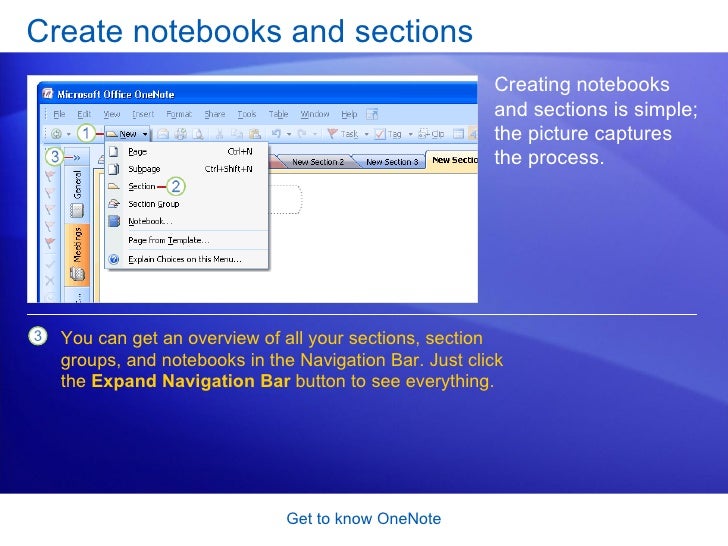728x546 pixels.
Task: Open the Meetings notebook in the navigation bar
Action: [x=77, y=254]
